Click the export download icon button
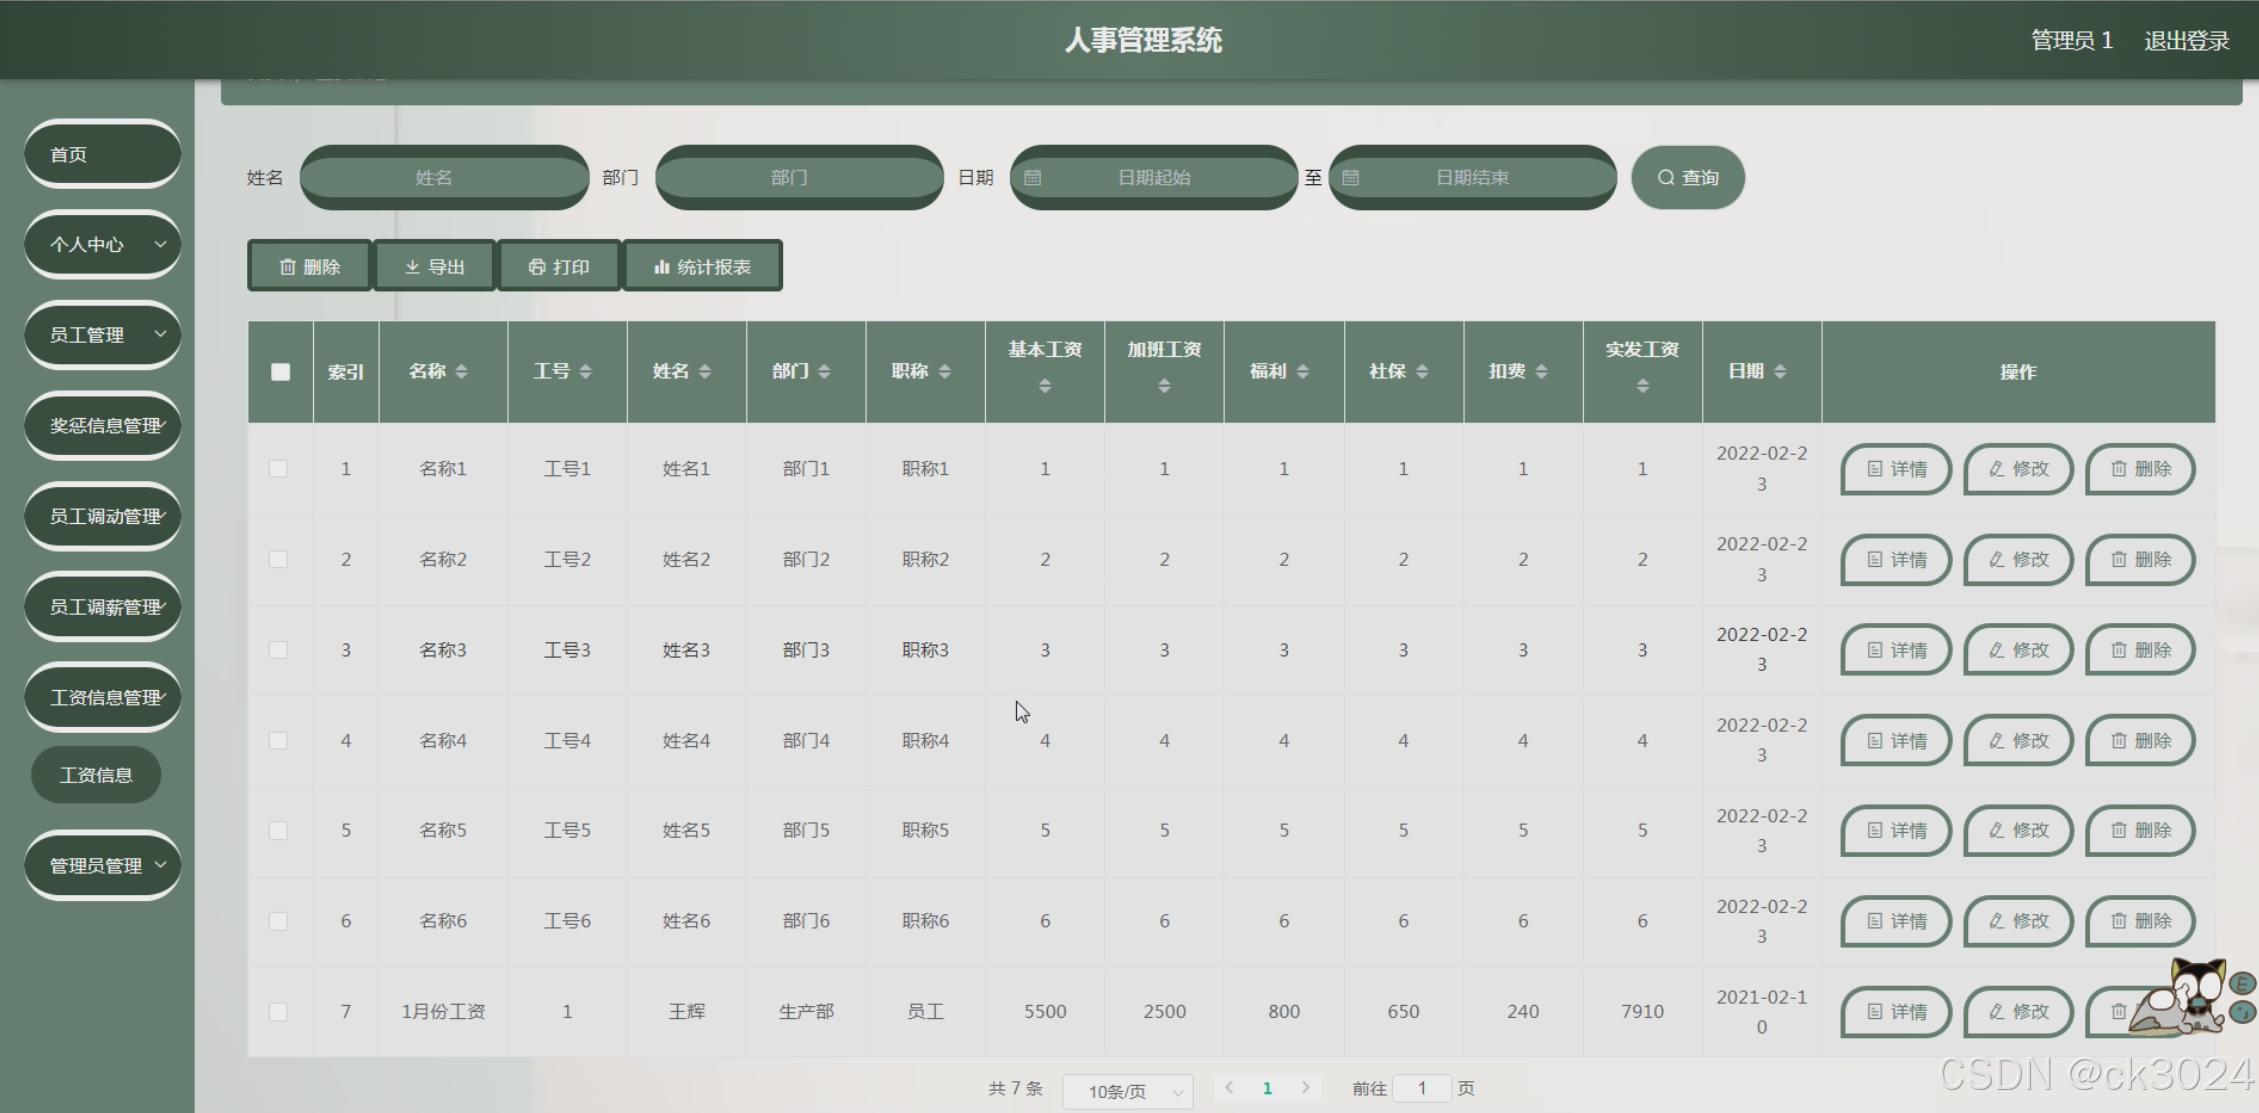The height and width of the screenshot is (1113, 2259). [434, 267]
